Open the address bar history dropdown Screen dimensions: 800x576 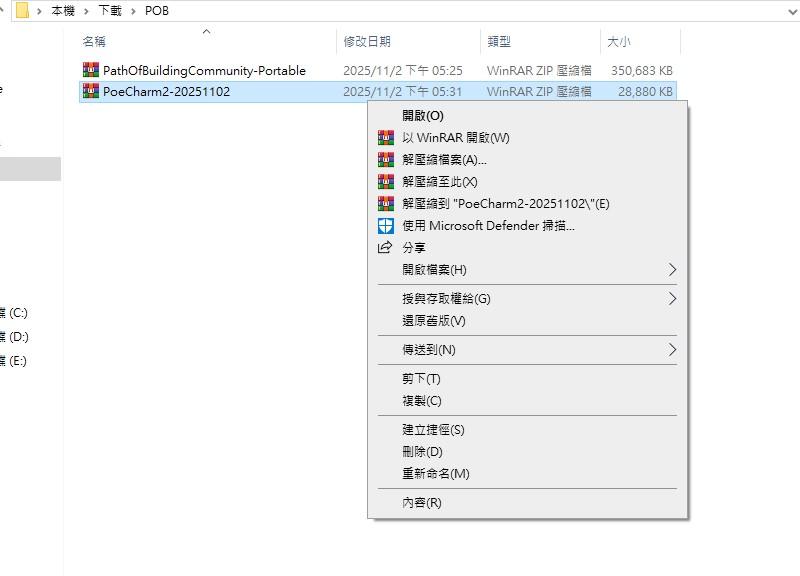click(792, 11)
